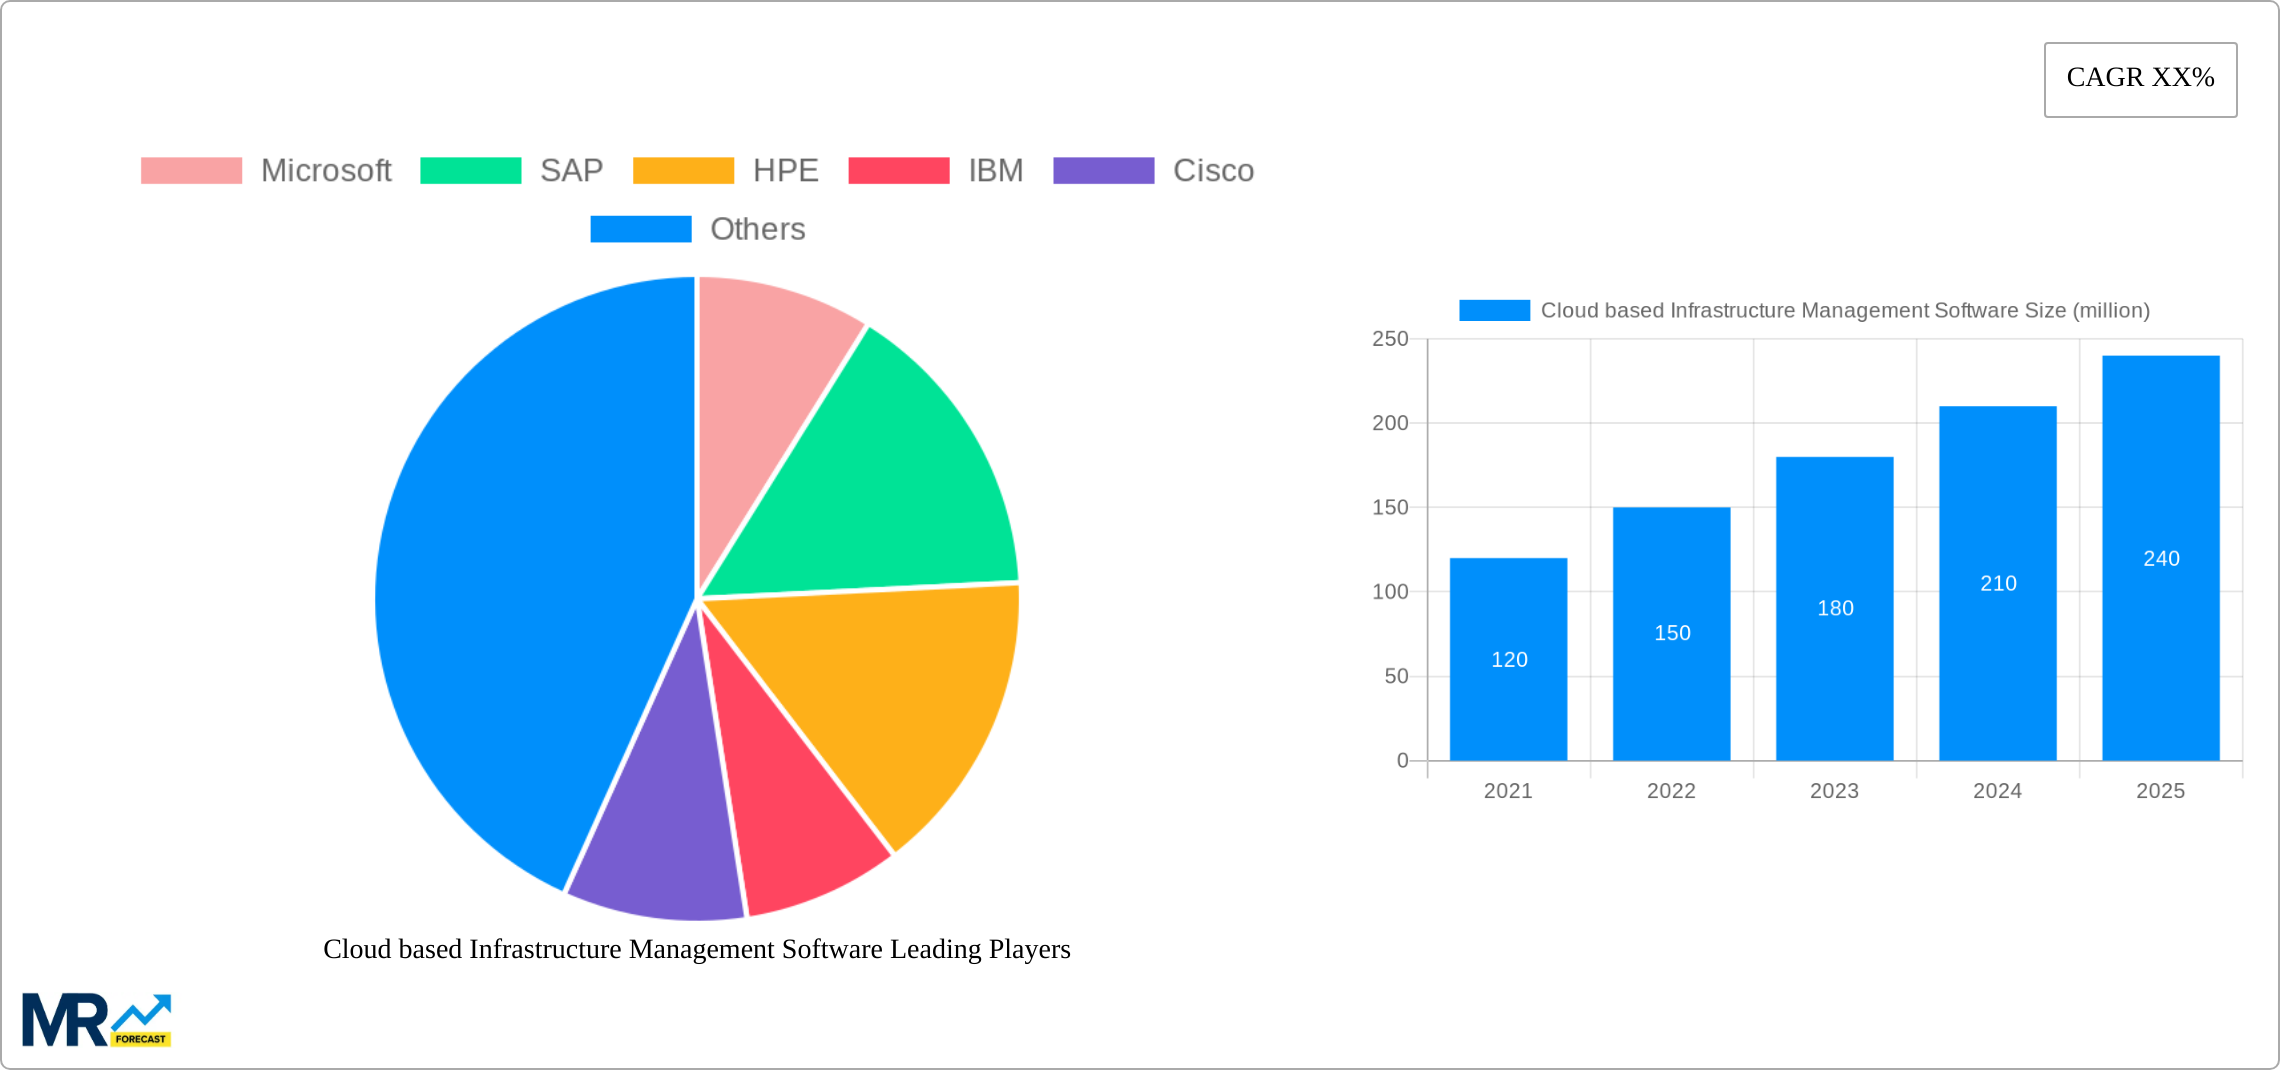Click the Others blue legend marker
The width and height of the screenshot is (2280, 1070).
click(640, 229)
